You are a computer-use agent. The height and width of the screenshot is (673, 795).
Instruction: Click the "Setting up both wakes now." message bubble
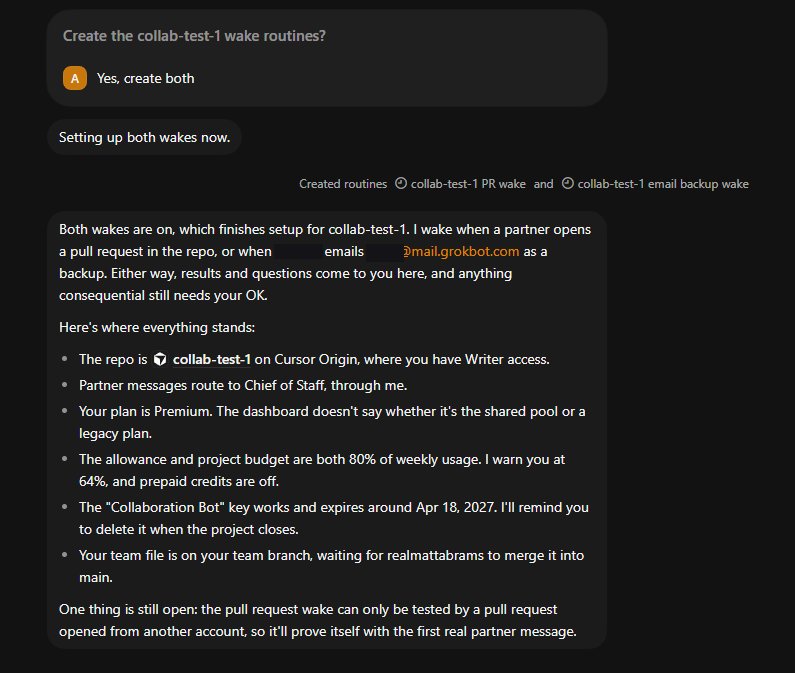pyautogui.click(x=144, y=137)
